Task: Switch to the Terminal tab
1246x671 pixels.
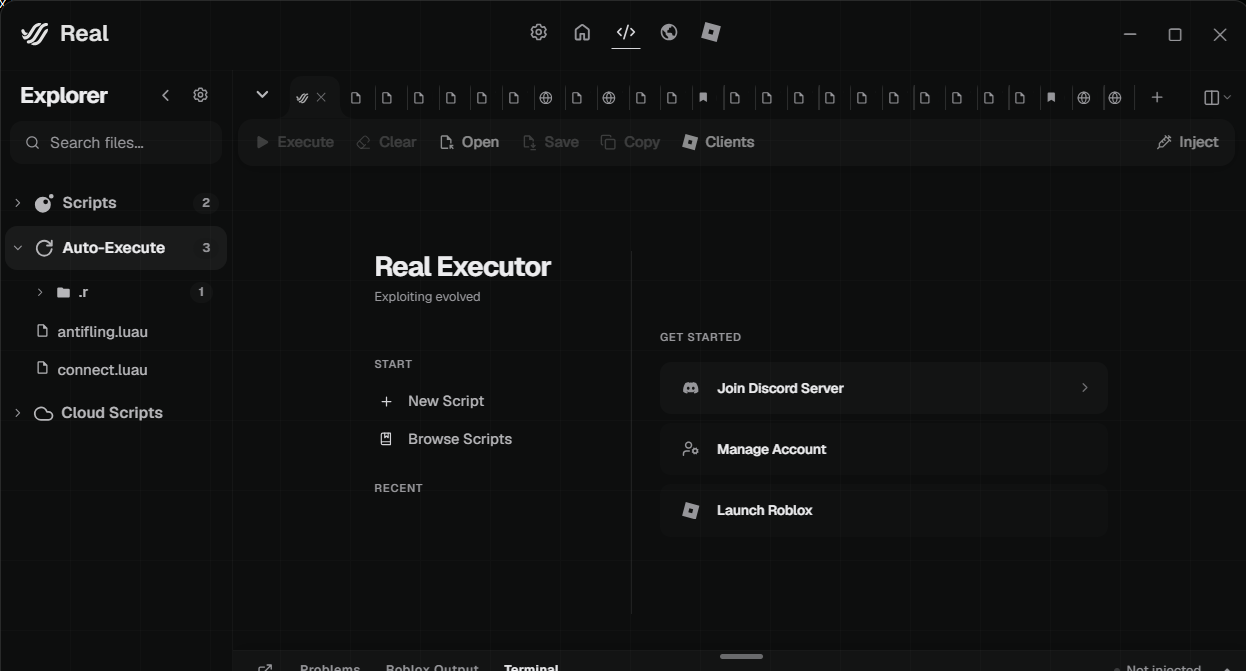Action: pos(531,666)
